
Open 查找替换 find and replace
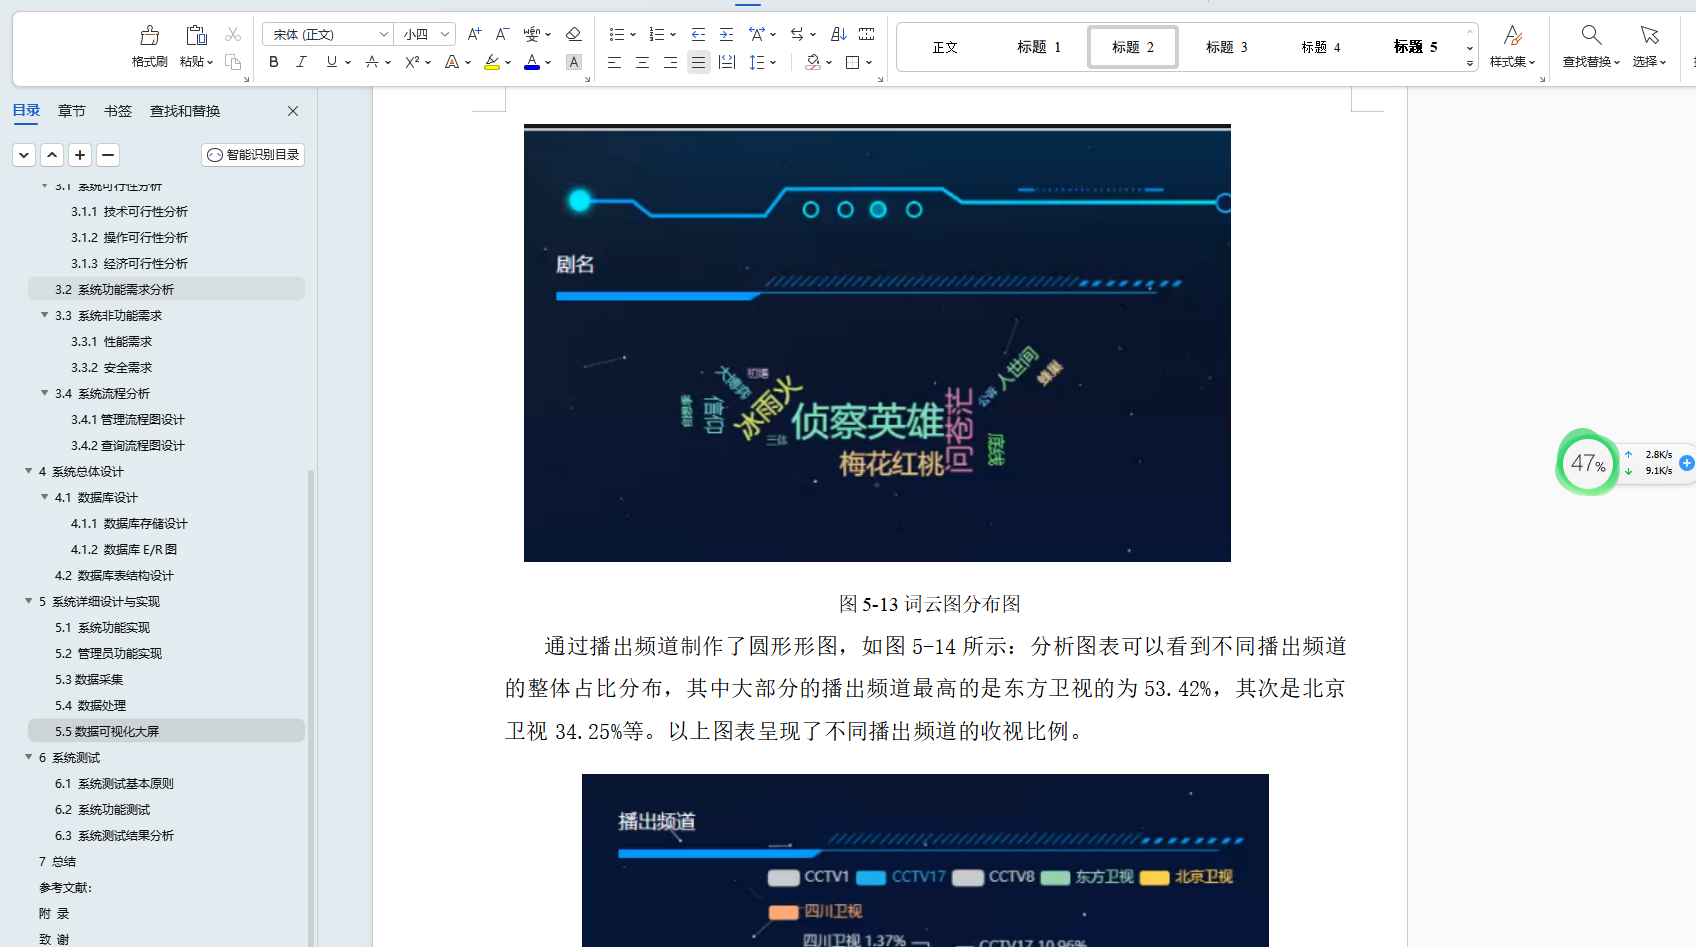(x=1591, y=46)
